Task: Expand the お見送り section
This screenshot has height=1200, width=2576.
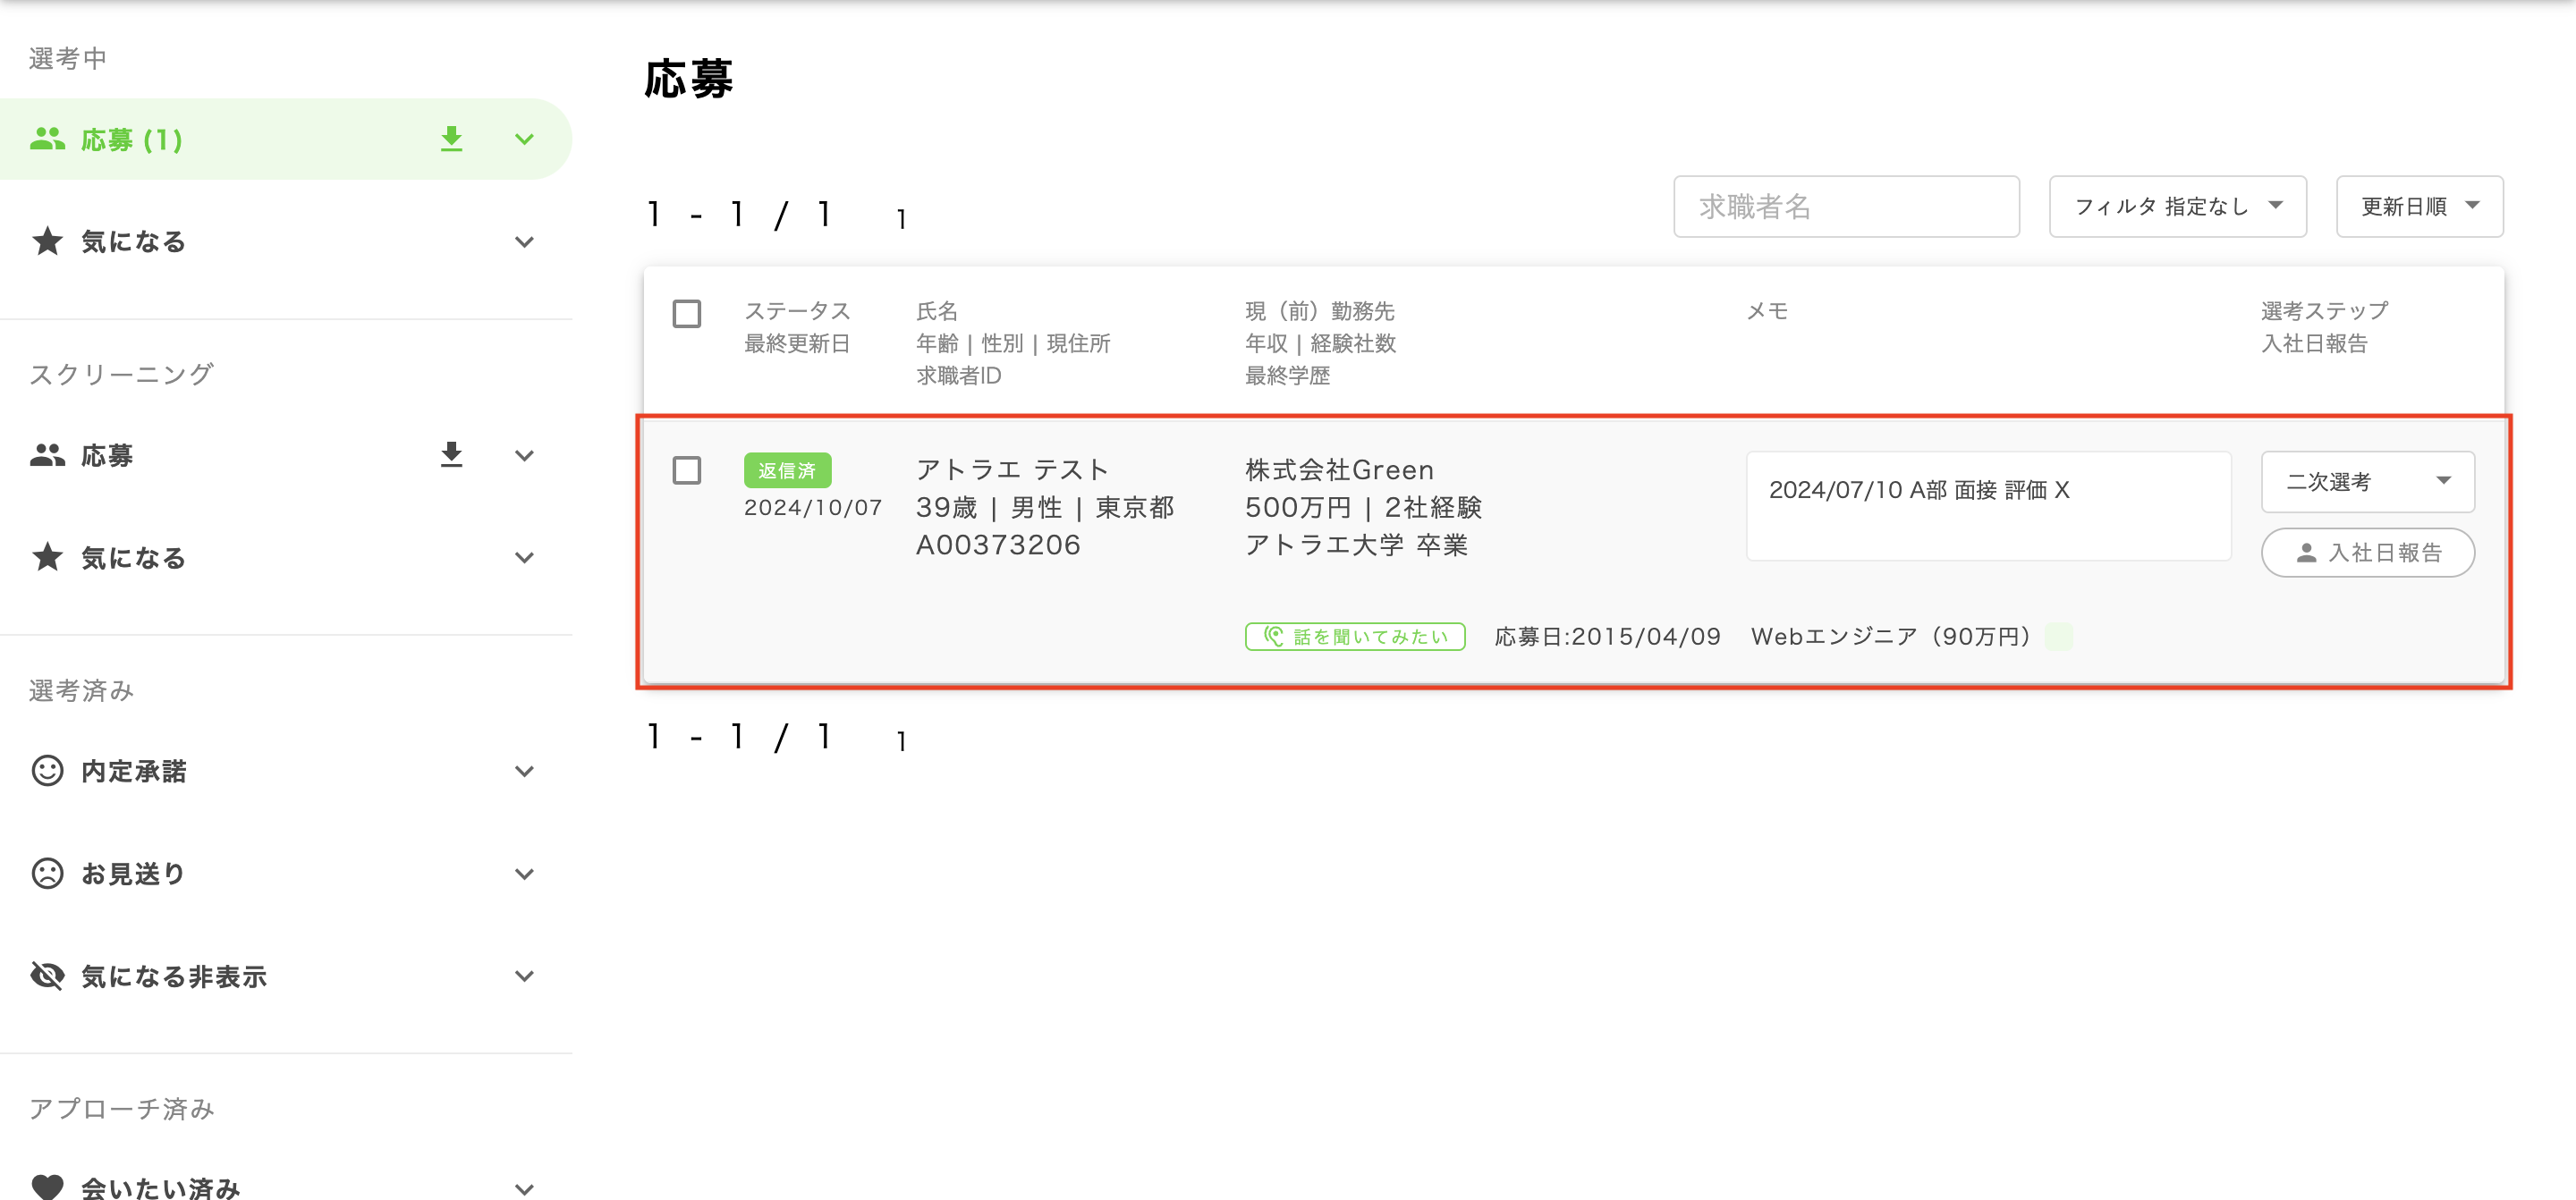Action: (x=524, y=874)
